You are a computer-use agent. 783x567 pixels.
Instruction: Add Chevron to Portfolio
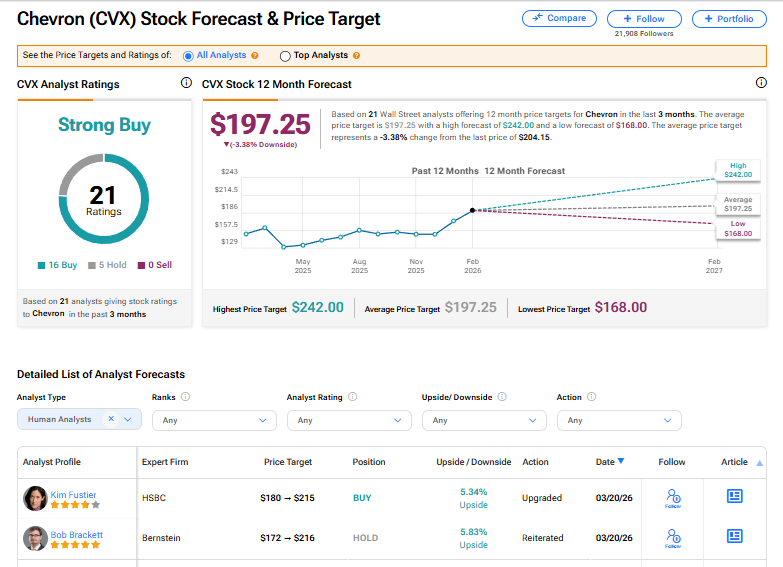pyautogui.click(x=729, y=18)
